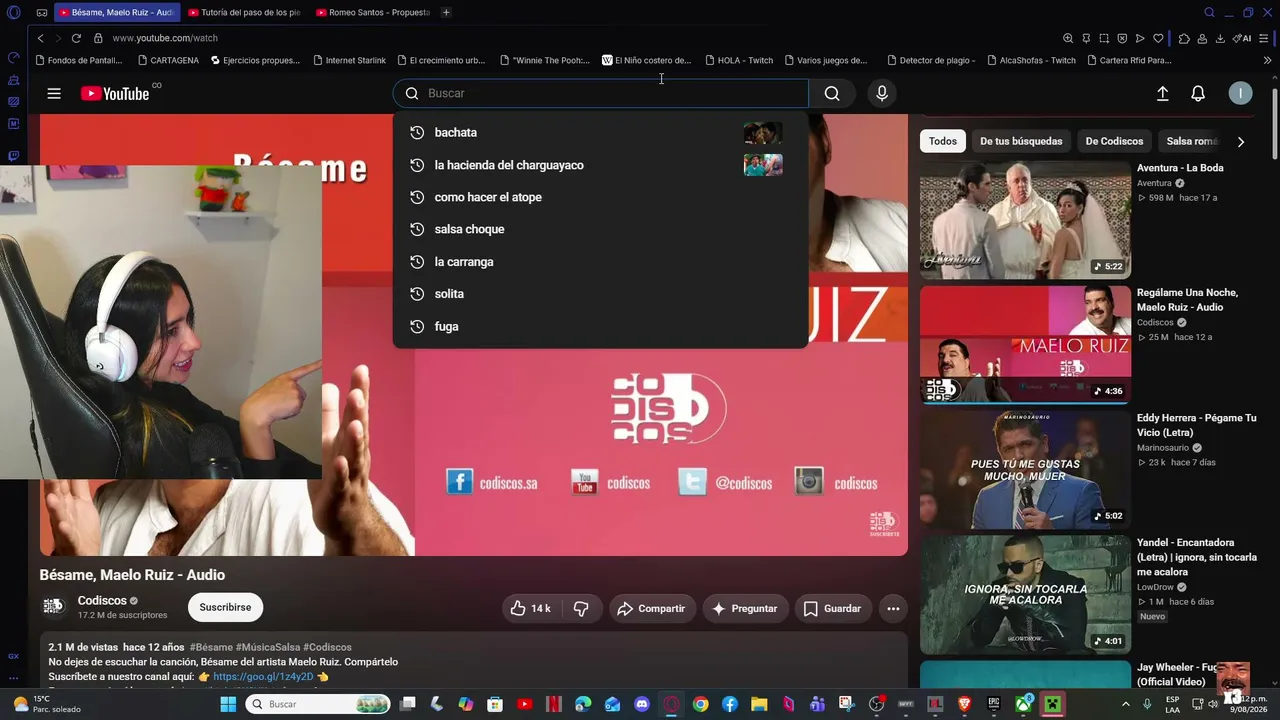The height and width of the screenshot is (720, 1280).
Task: Open the extensions puzzle icon
Action: [1184, 38]
